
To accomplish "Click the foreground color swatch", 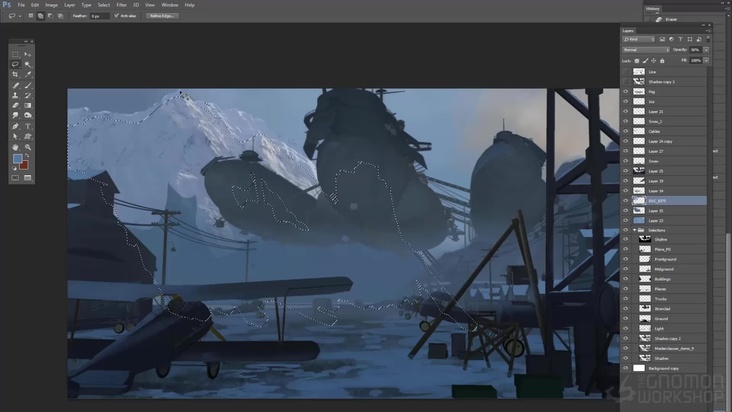I will pos(17,159).
